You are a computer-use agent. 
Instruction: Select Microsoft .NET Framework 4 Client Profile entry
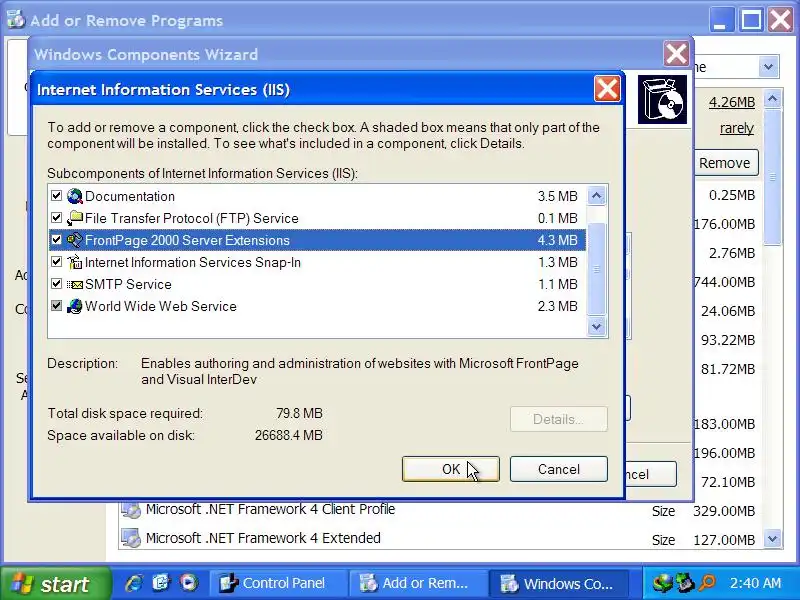[x=270, y=509]
